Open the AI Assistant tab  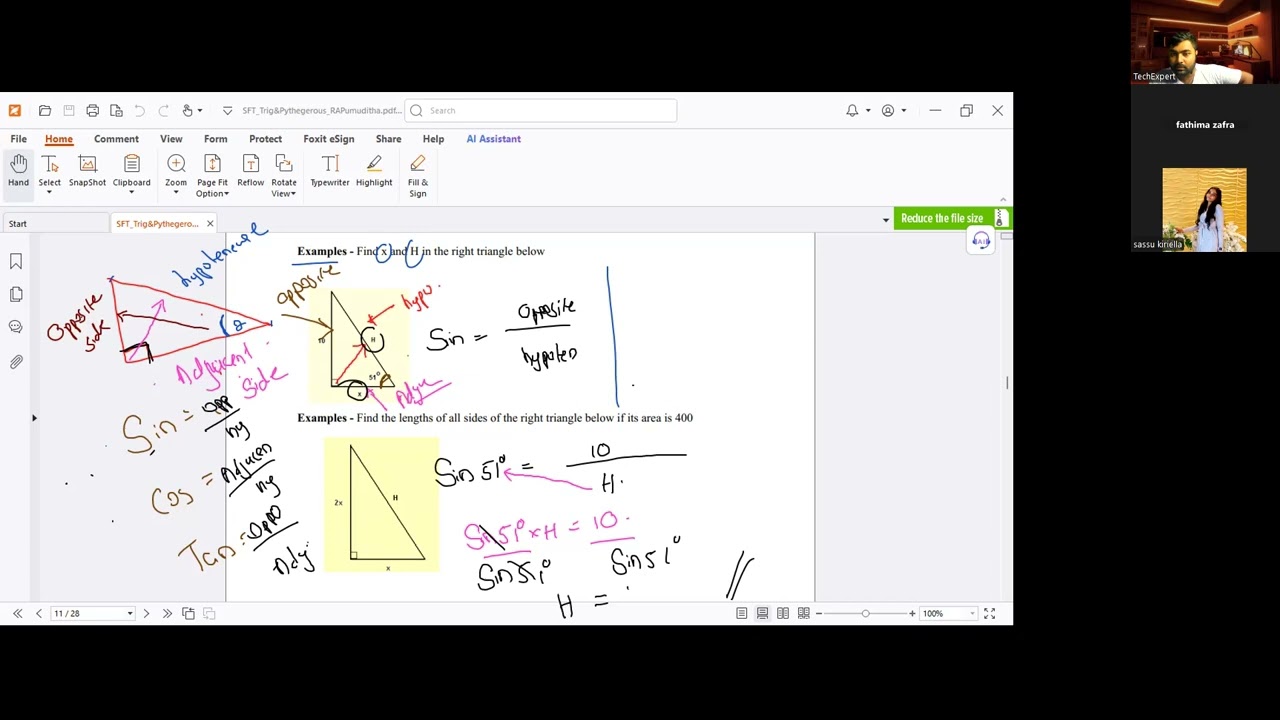(493, 139)
